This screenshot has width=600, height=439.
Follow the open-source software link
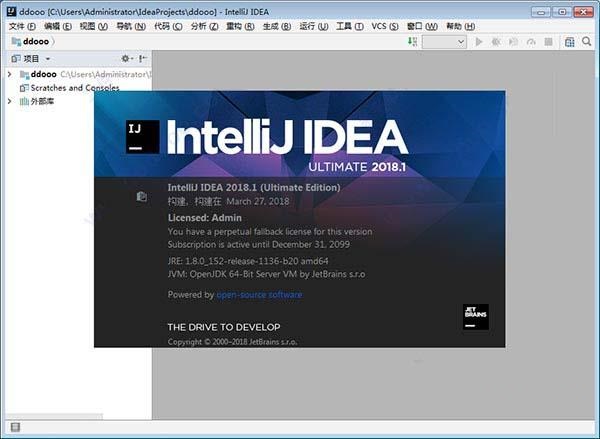[259, 294]
